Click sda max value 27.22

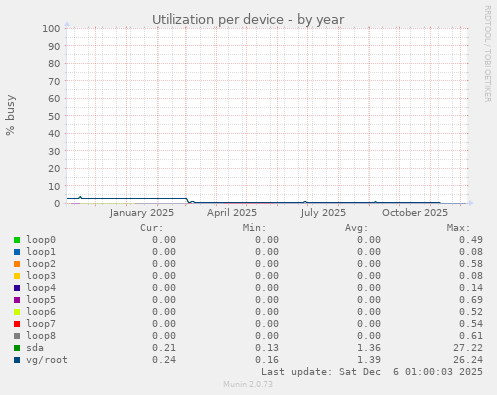[468, 348]
